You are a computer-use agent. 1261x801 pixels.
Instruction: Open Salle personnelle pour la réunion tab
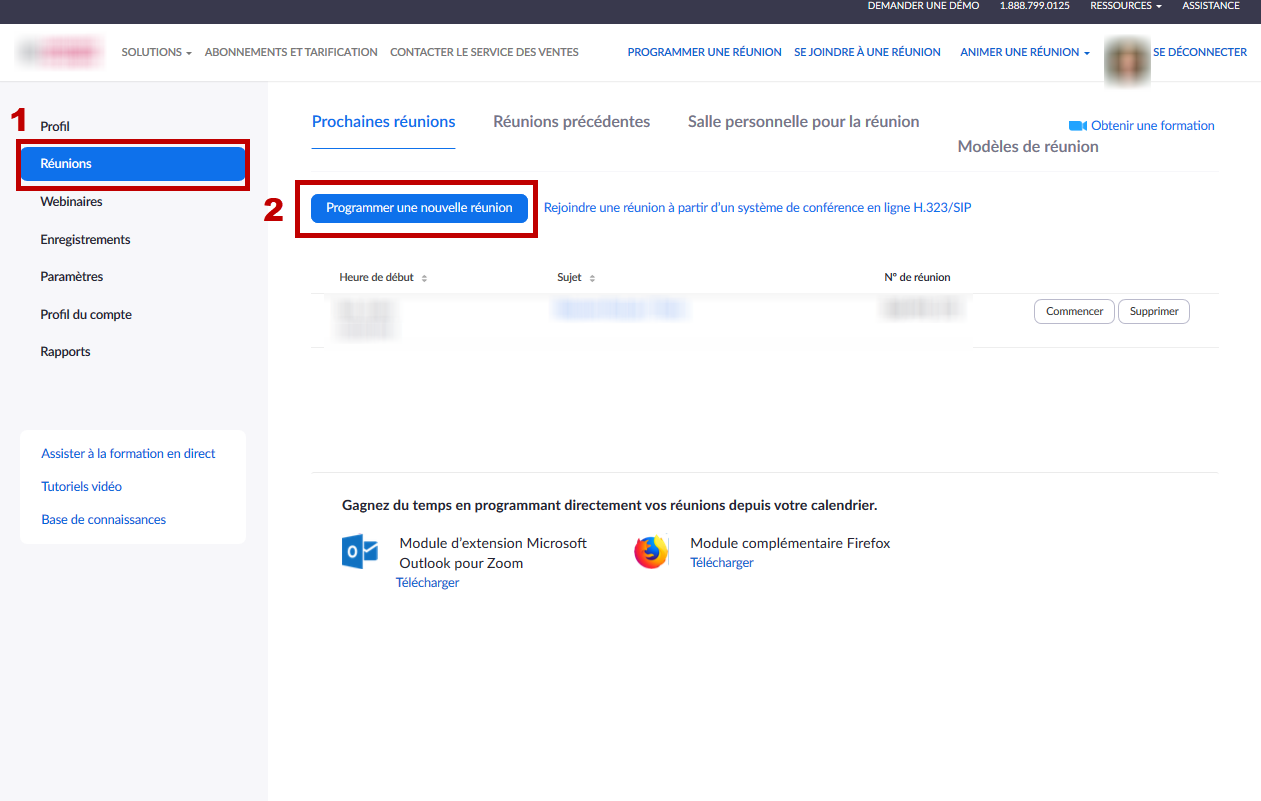tap(803, 121)
